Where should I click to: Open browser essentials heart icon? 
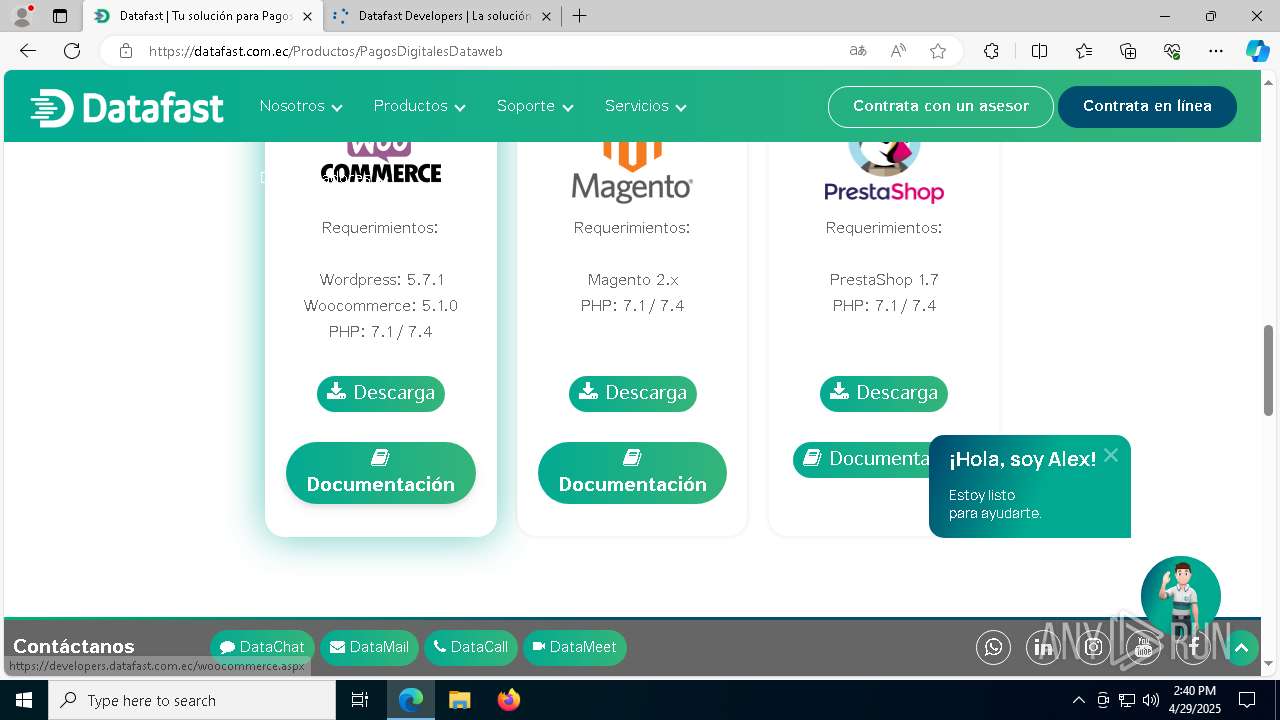(x=1172, y=51)
